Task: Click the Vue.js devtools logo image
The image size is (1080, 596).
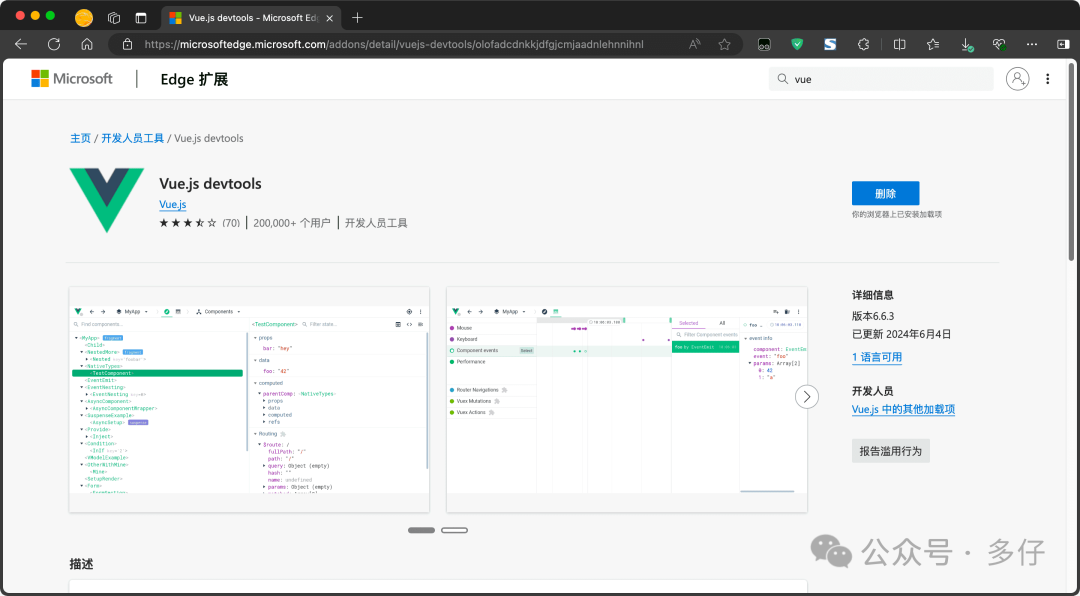Action: pos(107,200)
